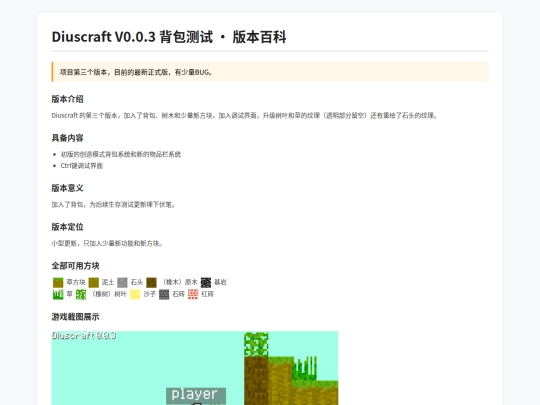Click the sand (沙子) block icon

[135, 294]
